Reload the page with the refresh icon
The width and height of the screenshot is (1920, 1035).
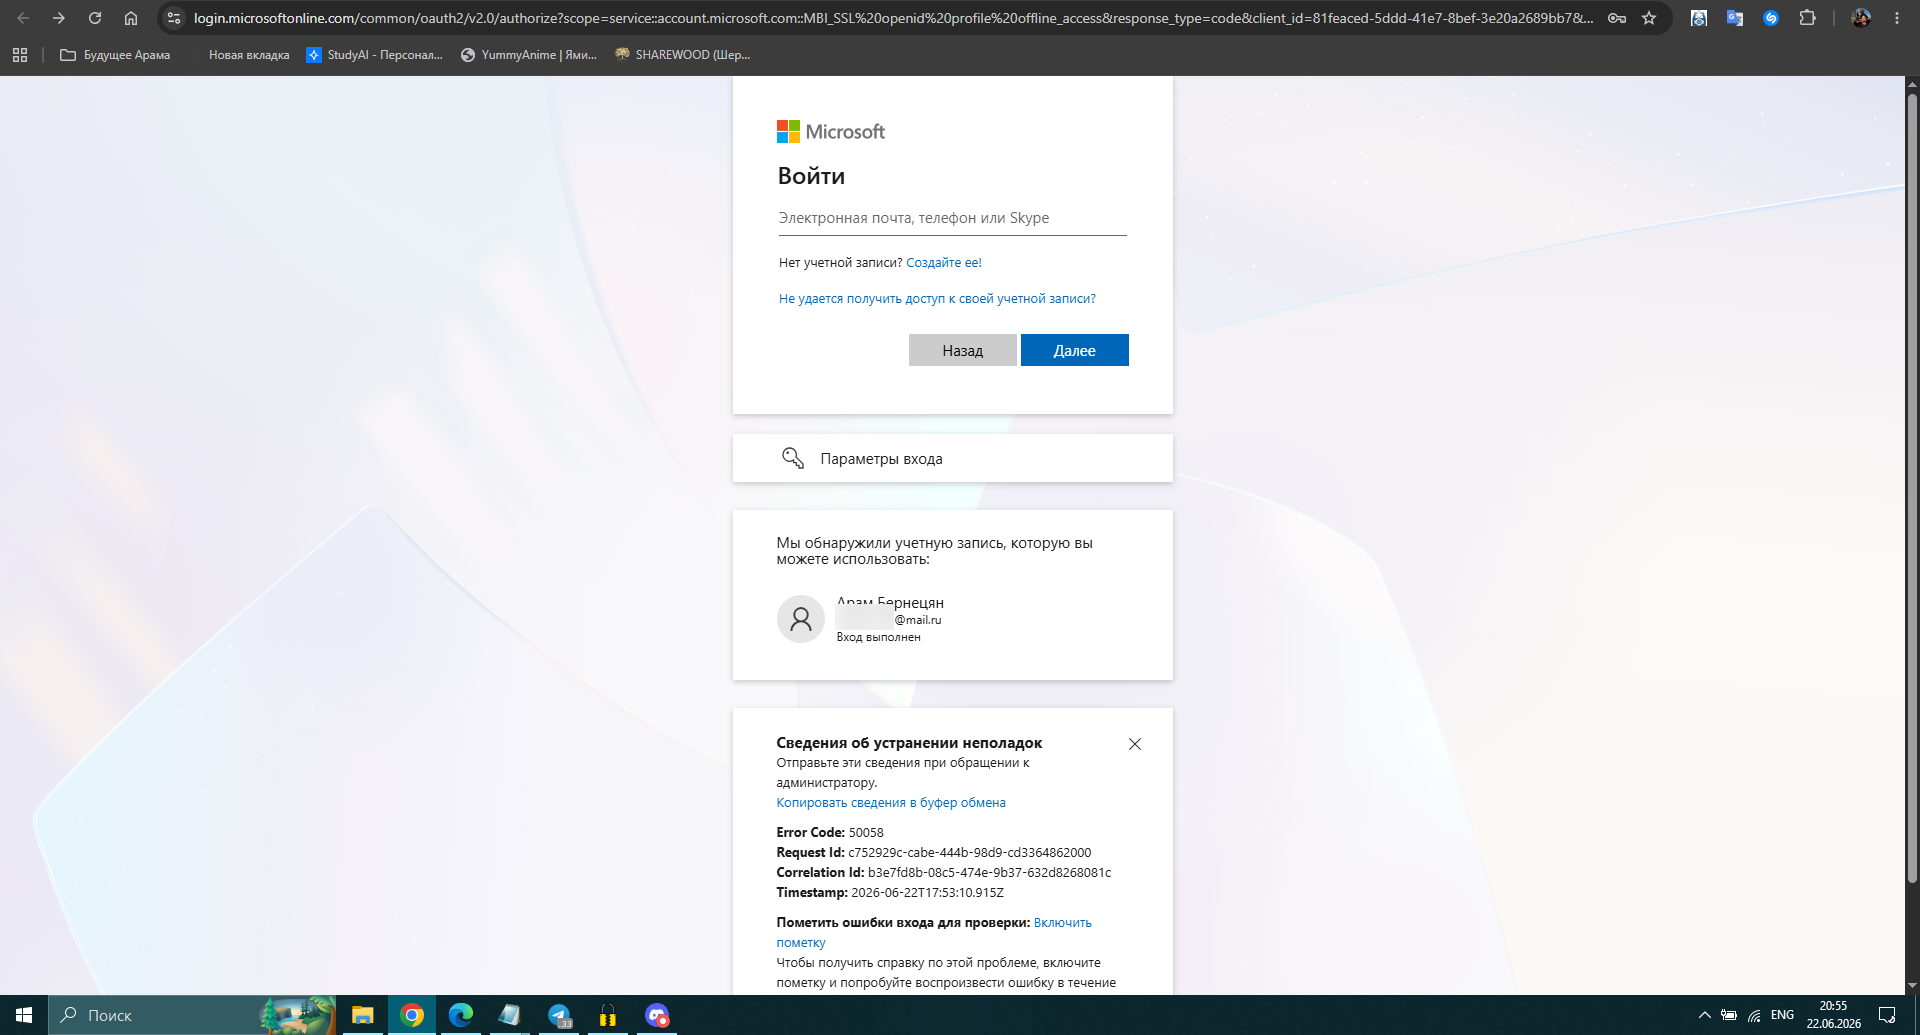95,18
